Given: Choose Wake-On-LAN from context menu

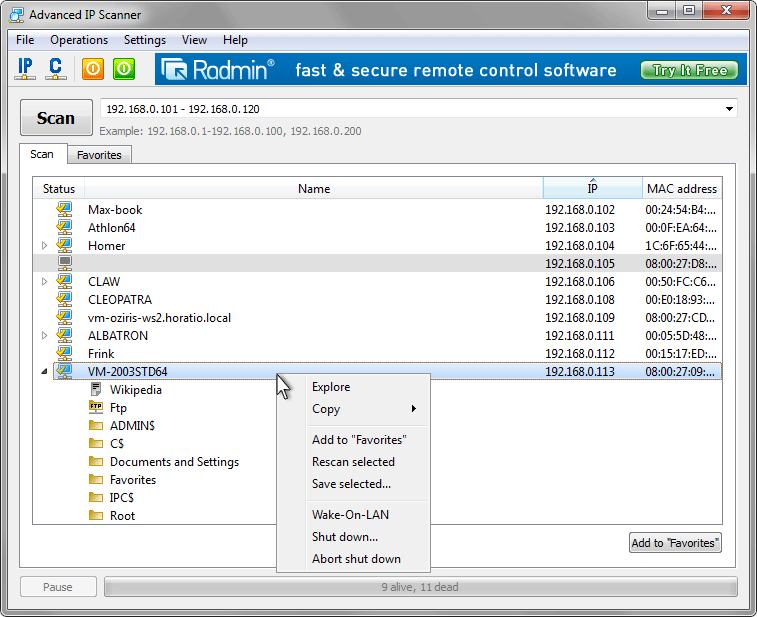Looking at the screenshot, I should (x=350, y=515).
